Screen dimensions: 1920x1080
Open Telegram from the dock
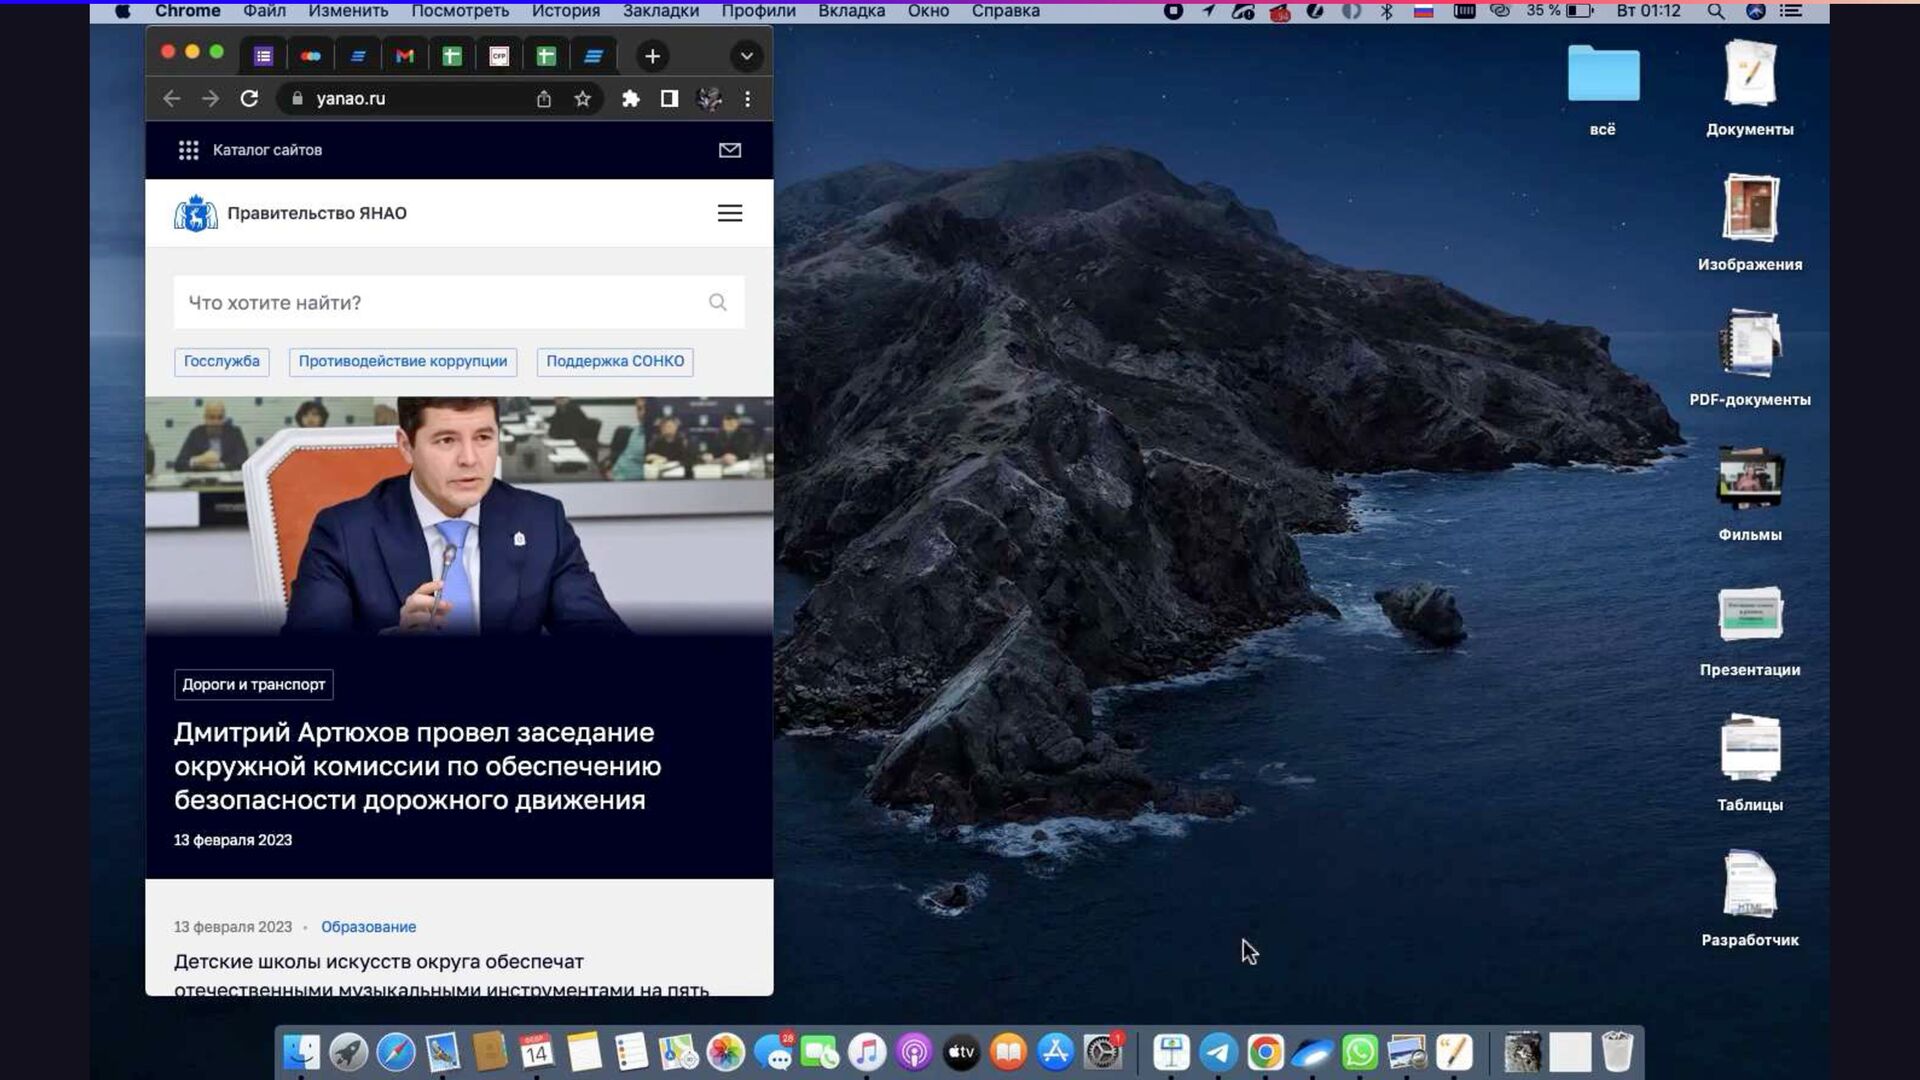1218,1052
